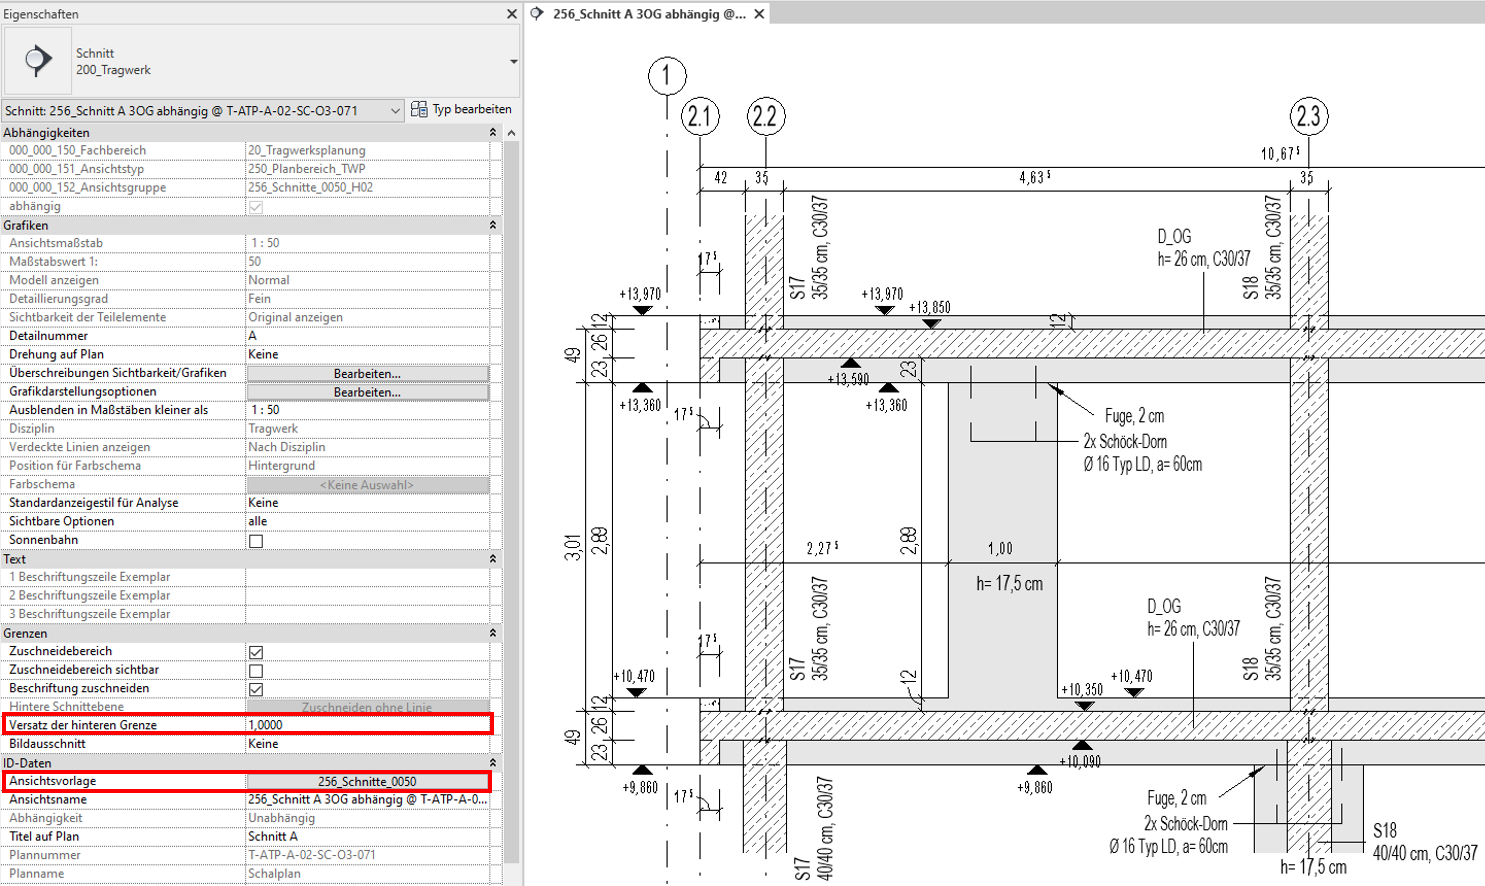Enable Zuschneidebereich sichtbar checkbox

point(256,671)
